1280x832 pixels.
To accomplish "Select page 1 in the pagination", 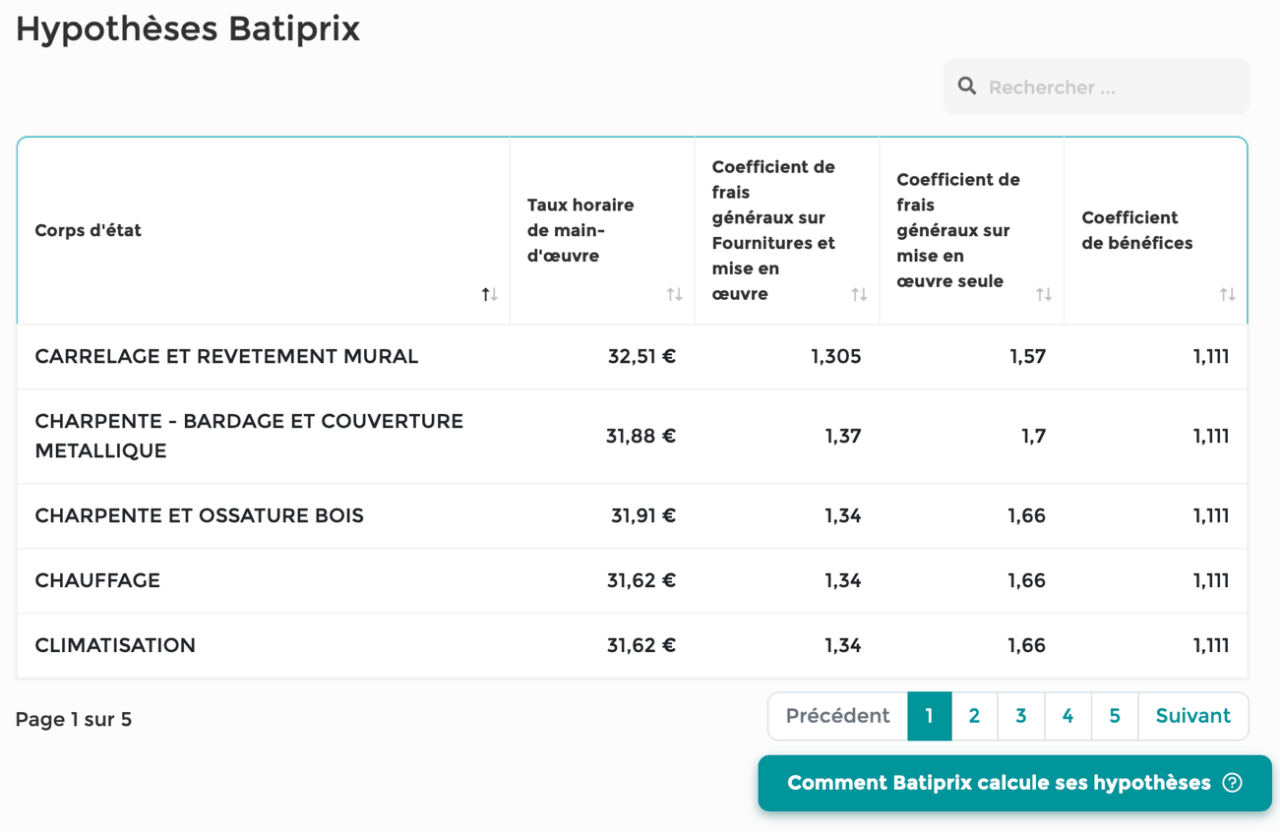I will (x=928, y=716).
